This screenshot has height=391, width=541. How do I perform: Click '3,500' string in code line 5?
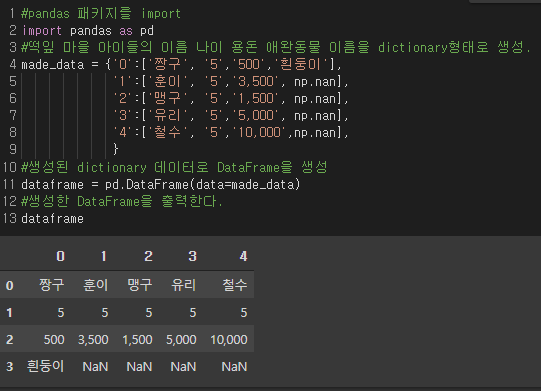point(256,81)
